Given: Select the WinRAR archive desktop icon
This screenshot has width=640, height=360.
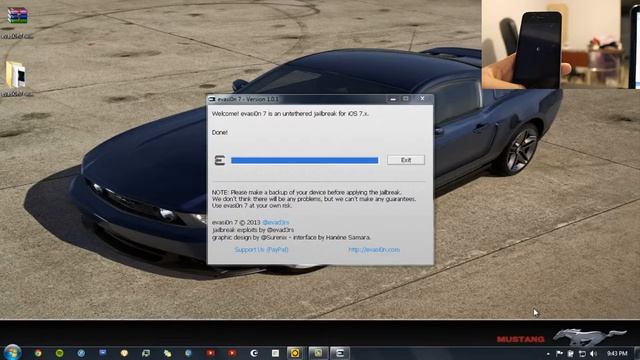Looking at the screenshot, I should coord(17,22).
